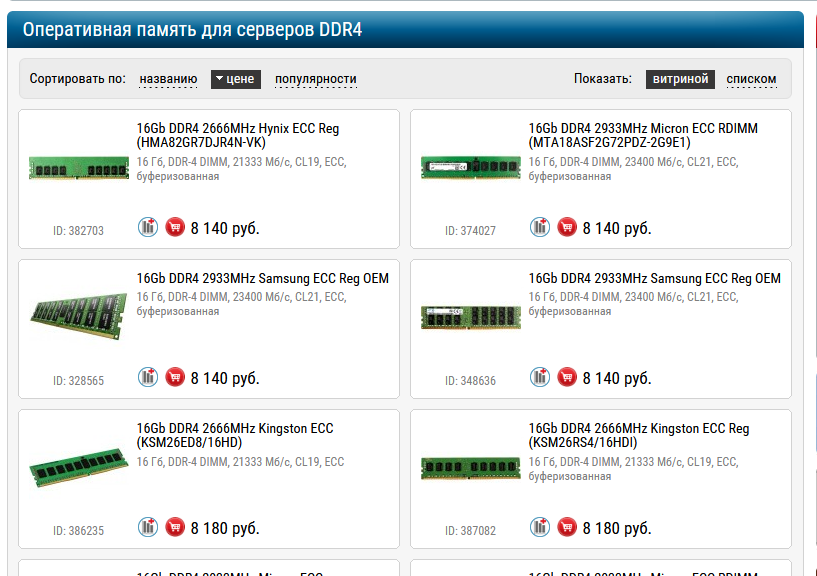Screen dimensions: 817x576
Task: Sort products by популярности
Action: click(316, 79)
